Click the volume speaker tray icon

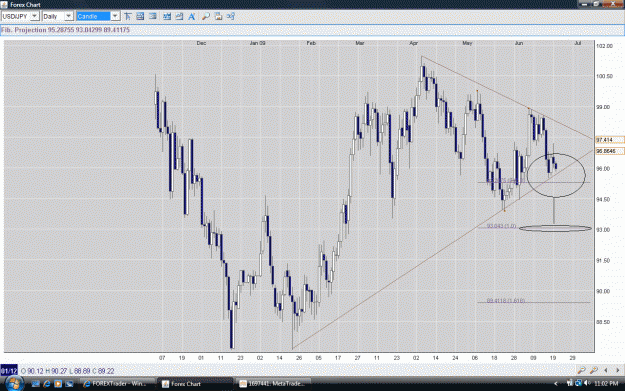588,383
